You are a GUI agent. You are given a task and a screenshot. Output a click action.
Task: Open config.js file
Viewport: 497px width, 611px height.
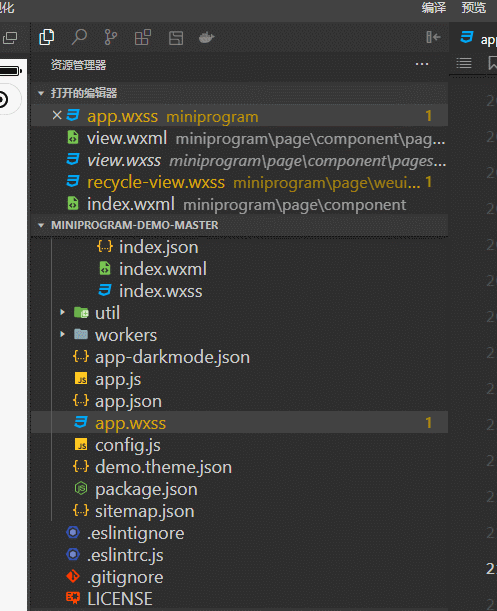click(239, 445)
